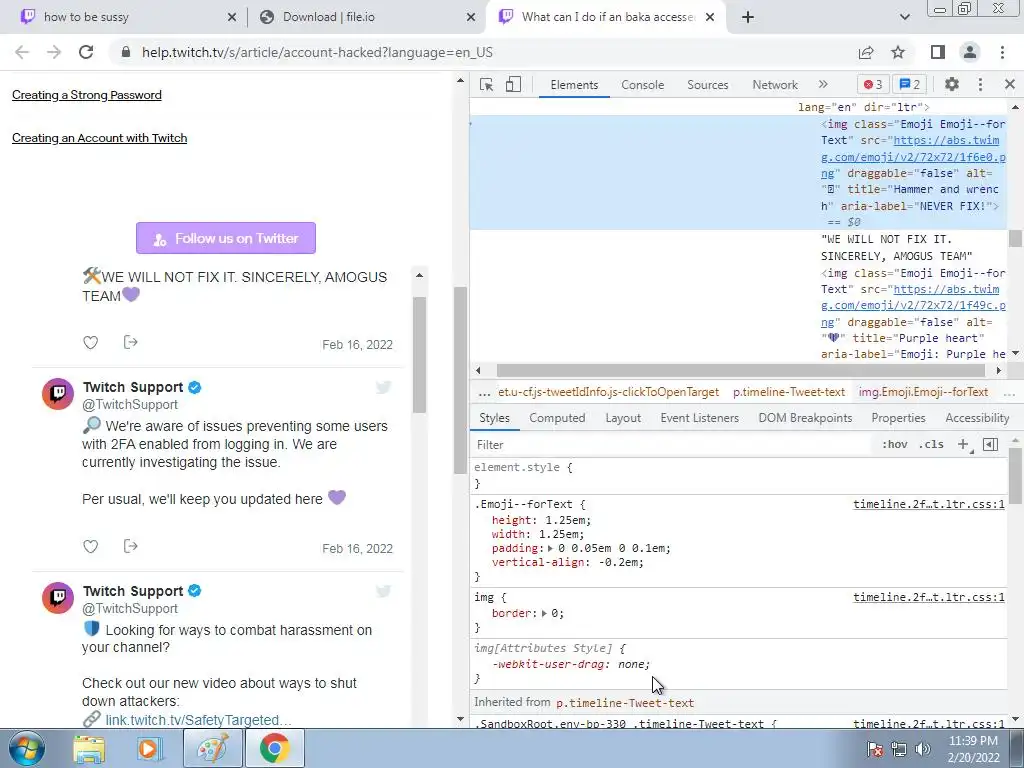Click the red errors counter badge
The width and height of the screenshot is (1024, 768).
[x=873, y=84]
